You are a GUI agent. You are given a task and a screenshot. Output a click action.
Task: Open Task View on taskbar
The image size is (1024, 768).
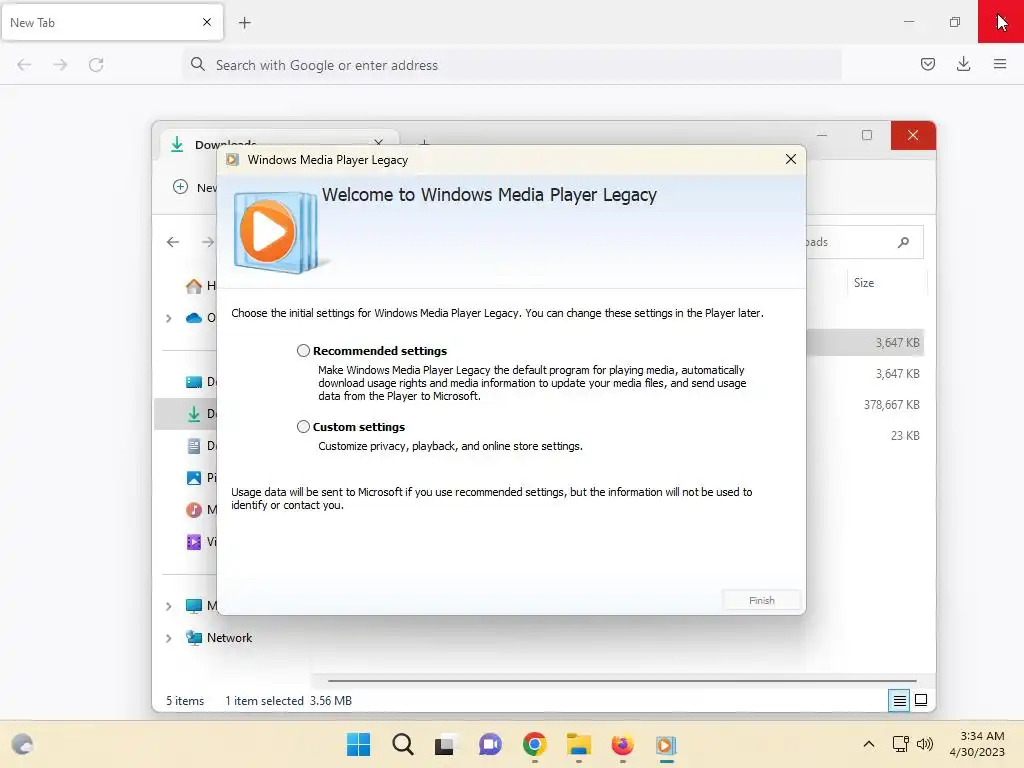(x=445, y=744)
